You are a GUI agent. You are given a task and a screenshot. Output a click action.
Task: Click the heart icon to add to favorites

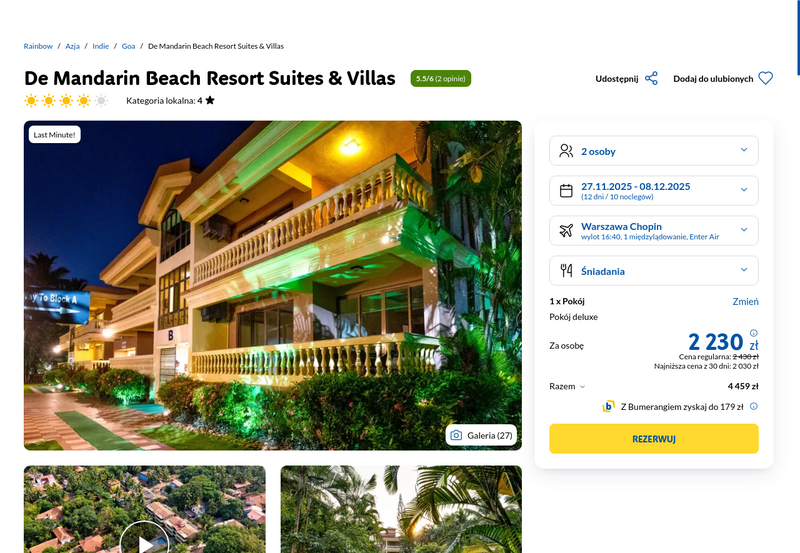tap(765, 79)
